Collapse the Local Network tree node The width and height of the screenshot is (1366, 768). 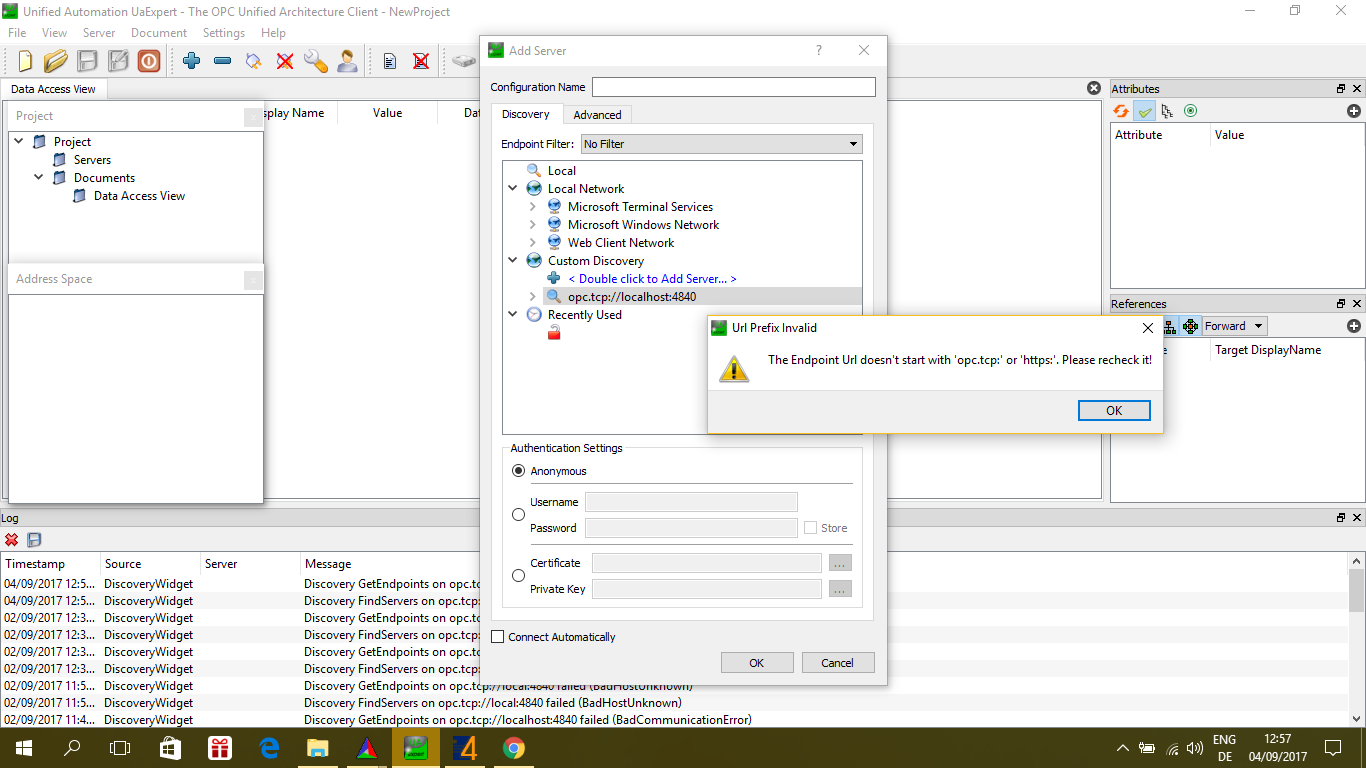click(513, 189)
